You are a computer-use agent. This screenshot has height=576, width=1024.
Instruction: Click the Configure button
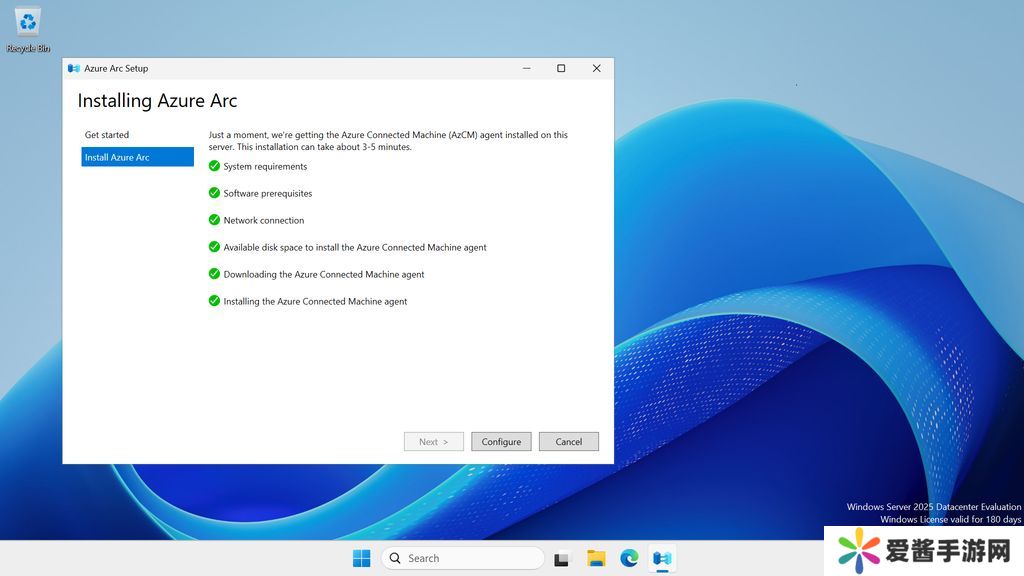click(501, 441)
